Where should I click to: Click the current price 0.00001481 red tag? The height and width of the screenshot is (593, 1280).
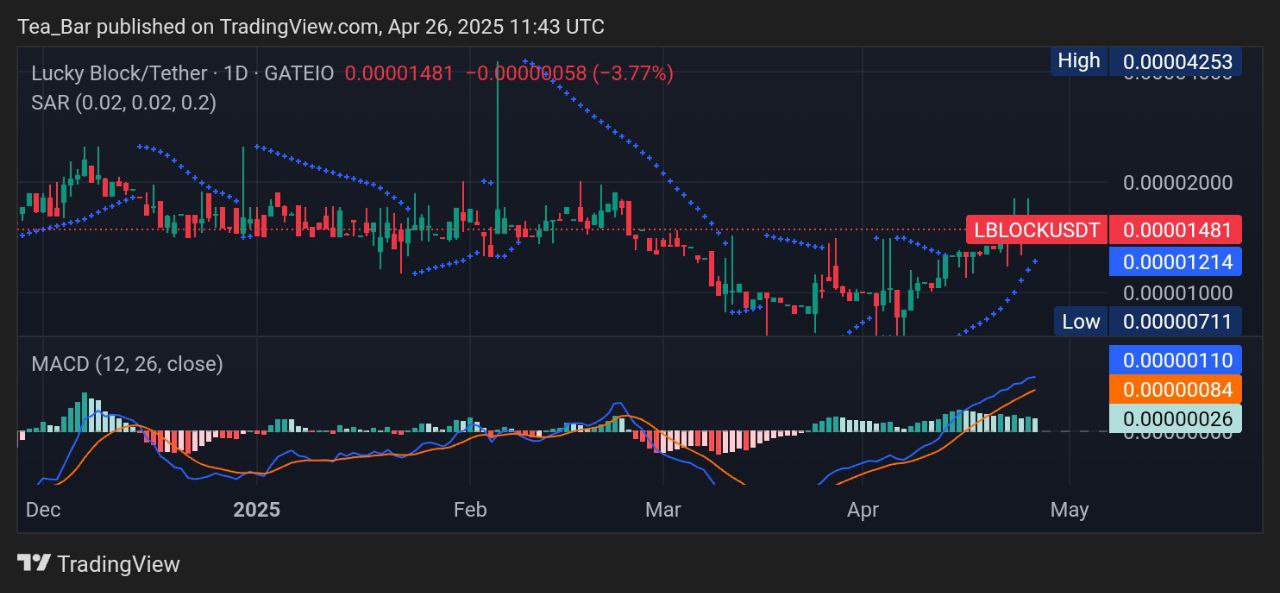[x=1177, y=230]
